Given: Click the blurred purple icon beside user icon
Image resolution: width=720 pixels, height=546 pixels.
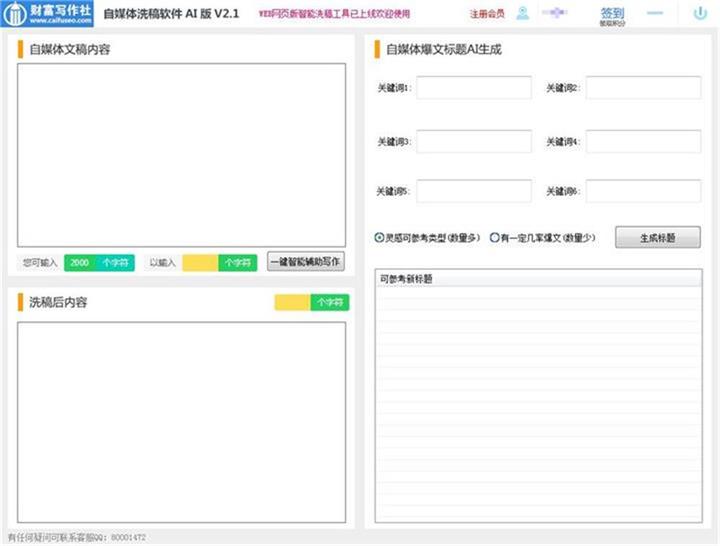Looking at the screenshot, I should click(x=554, y=13).
